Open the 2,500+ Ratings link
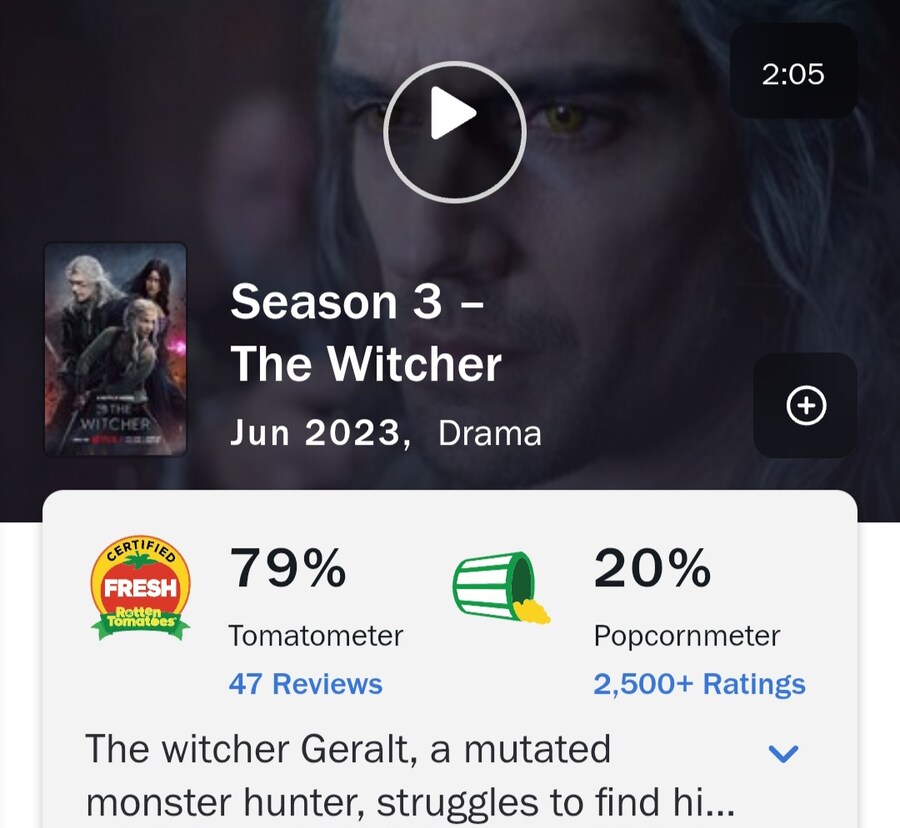Image resolution: width=900 pixels, height=828 pixels. (699, 684)
